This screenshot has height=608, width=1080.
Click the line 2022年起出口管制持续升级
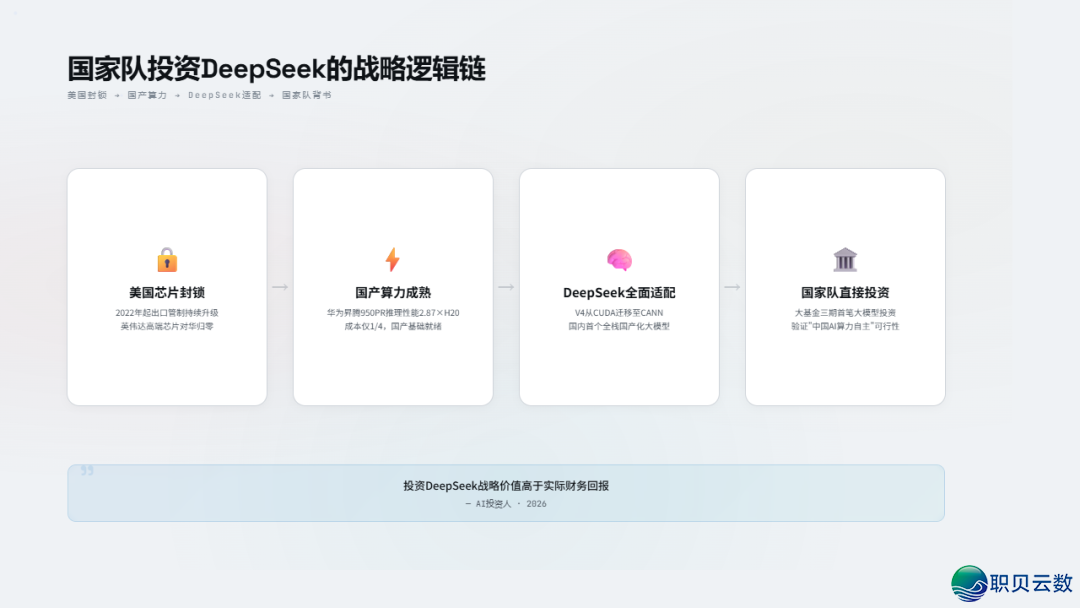coord(167,313)
